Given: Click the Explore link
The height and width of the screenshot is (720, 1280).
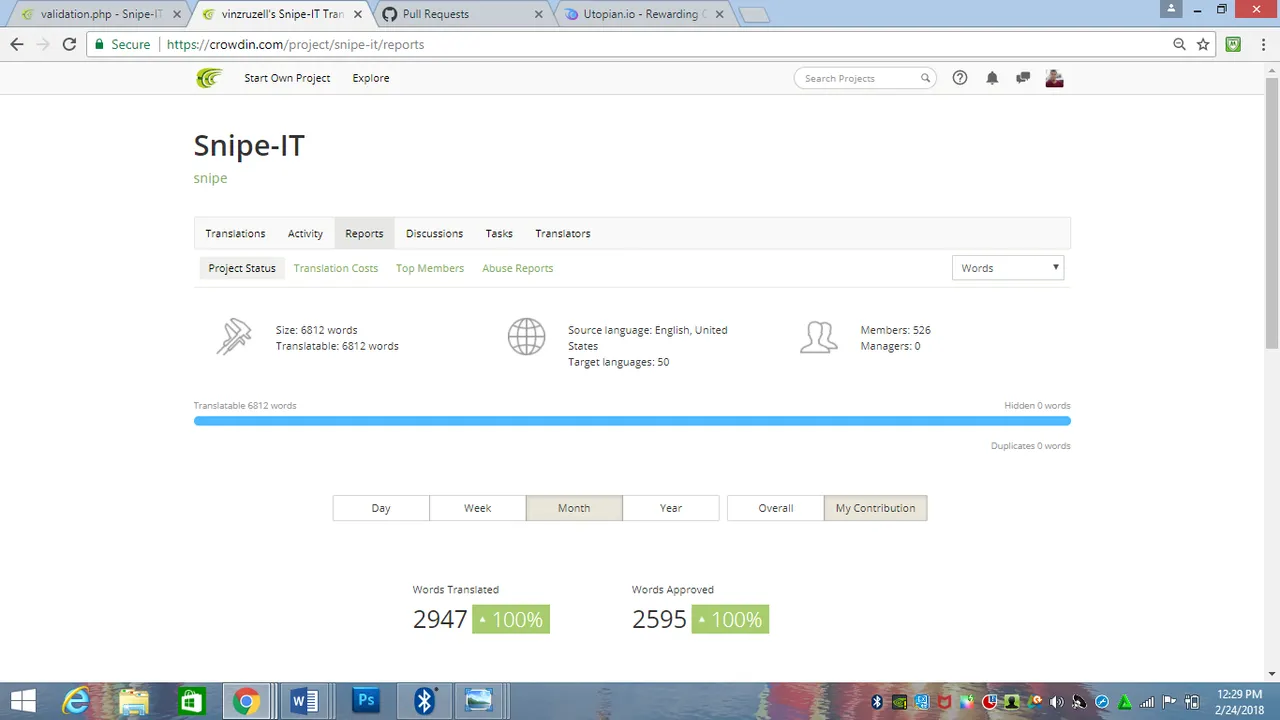Looking at the screenshot, I should 371,78.
